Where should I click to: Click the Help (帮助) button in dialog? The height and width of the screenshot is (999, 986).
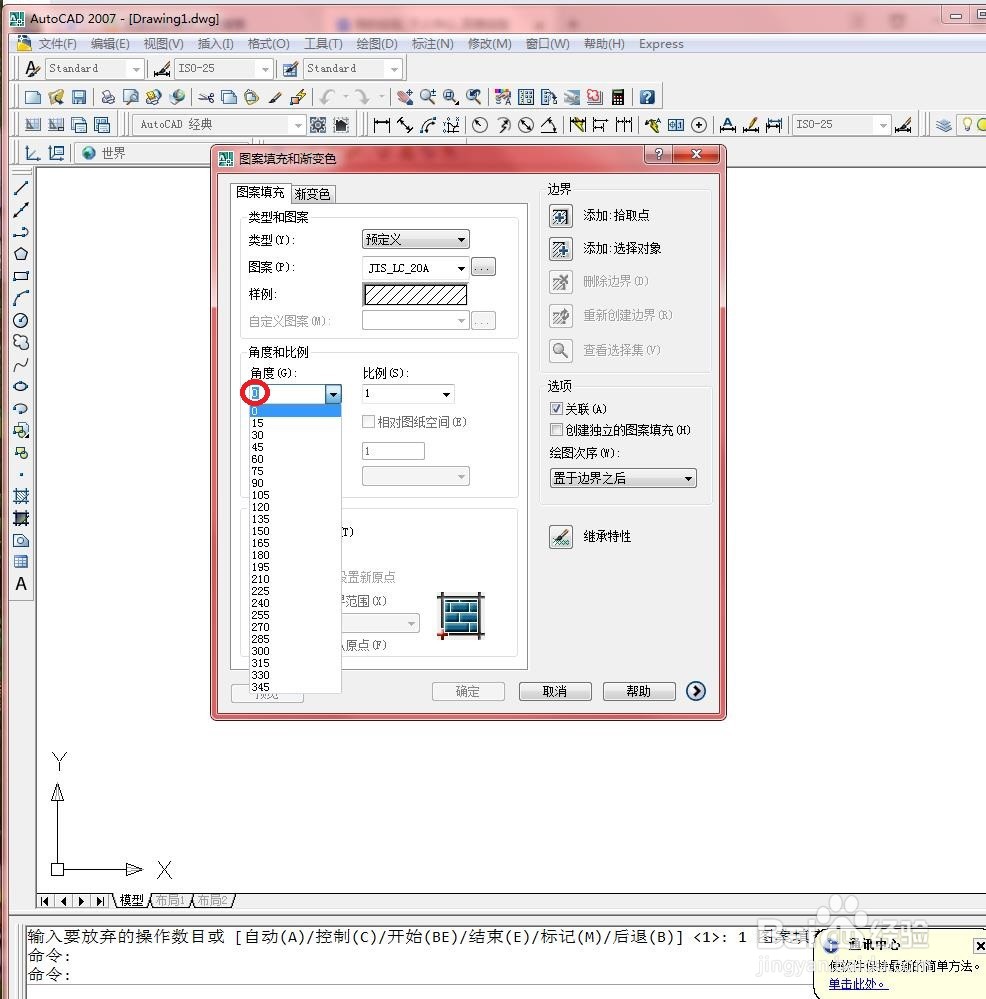638,691
